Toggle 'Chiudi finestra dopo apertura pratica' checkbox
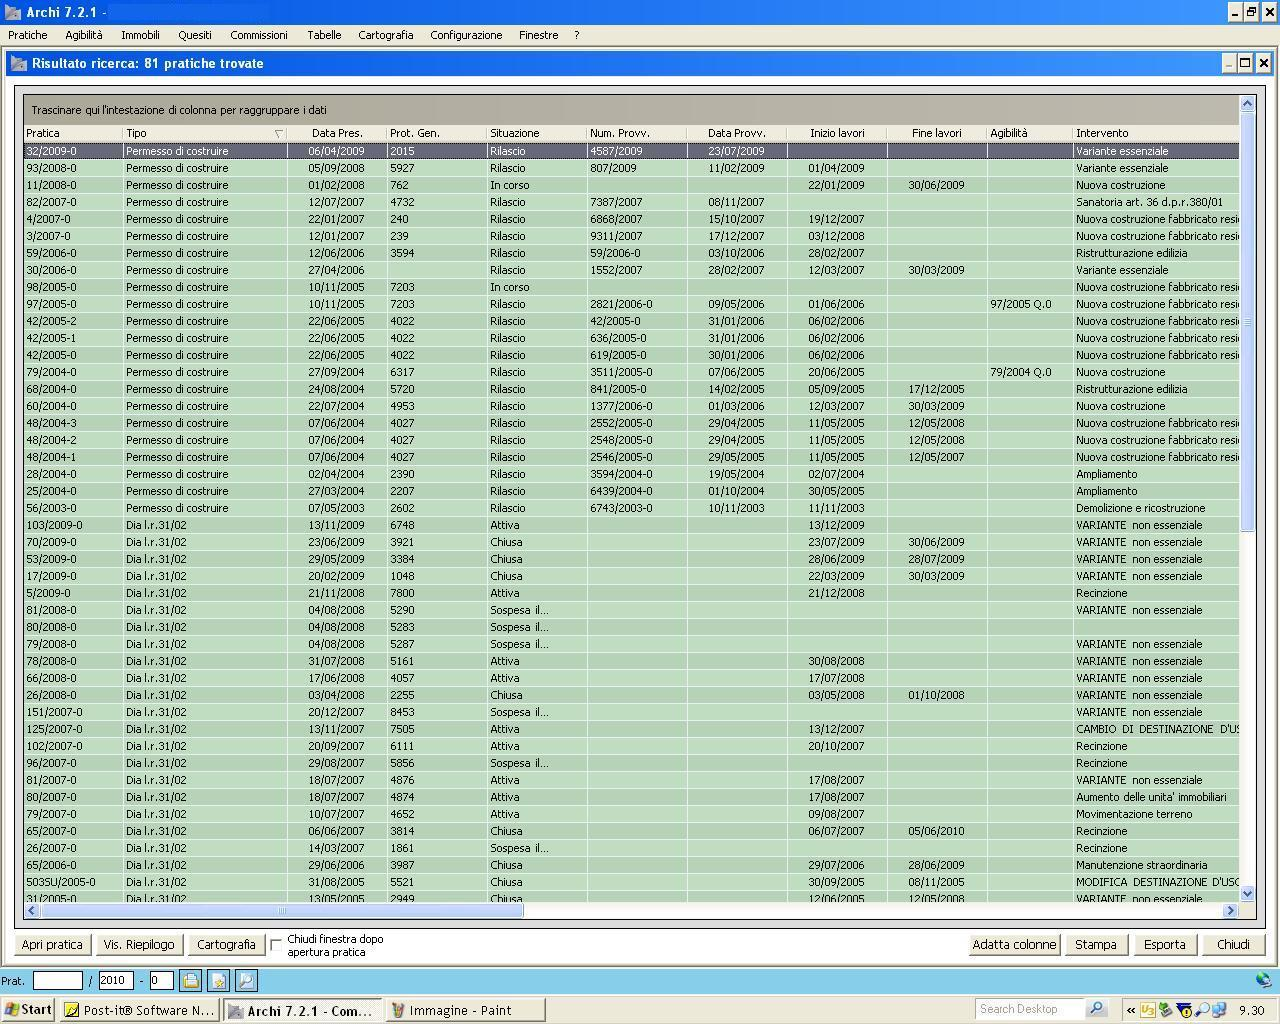1280x1024 pixels. pyautogui.click(x=277, y=945)
